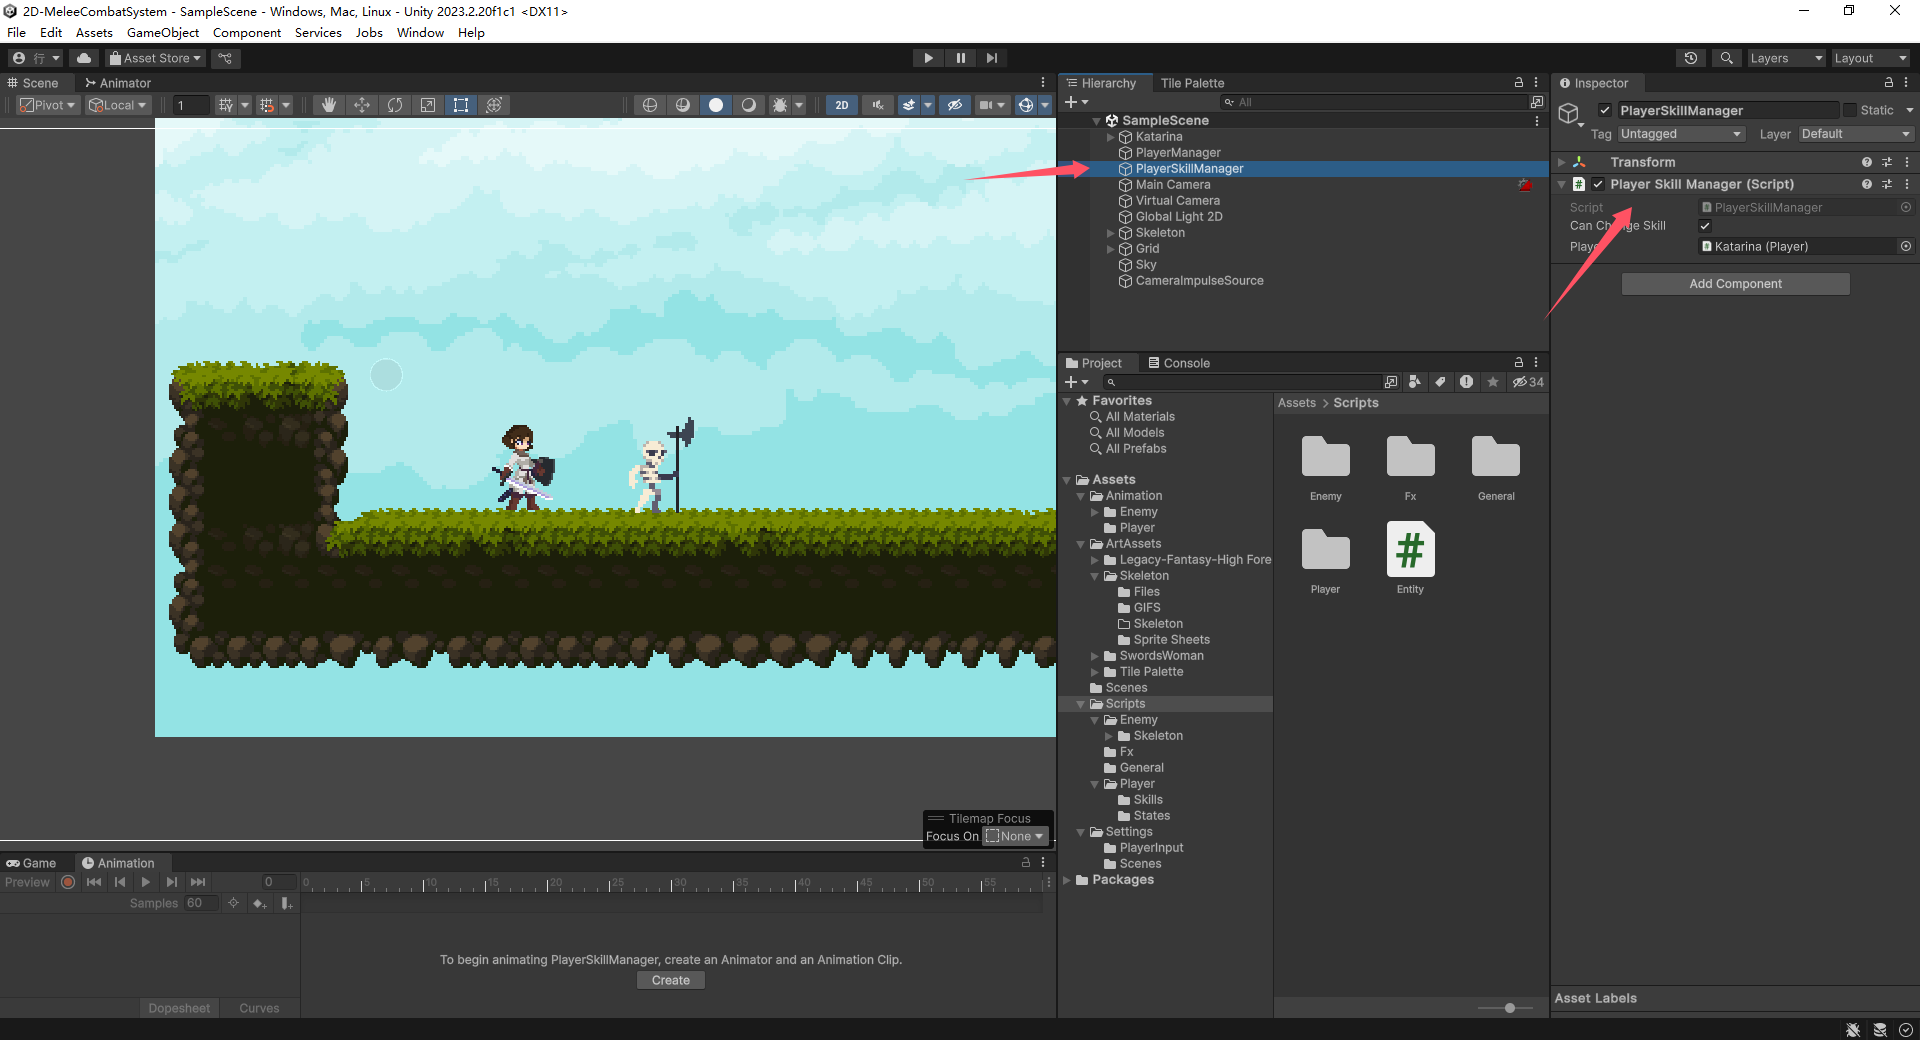Select the Hand tool in Scene toolbar
1920x1040 pixels.
coord(328,105)
